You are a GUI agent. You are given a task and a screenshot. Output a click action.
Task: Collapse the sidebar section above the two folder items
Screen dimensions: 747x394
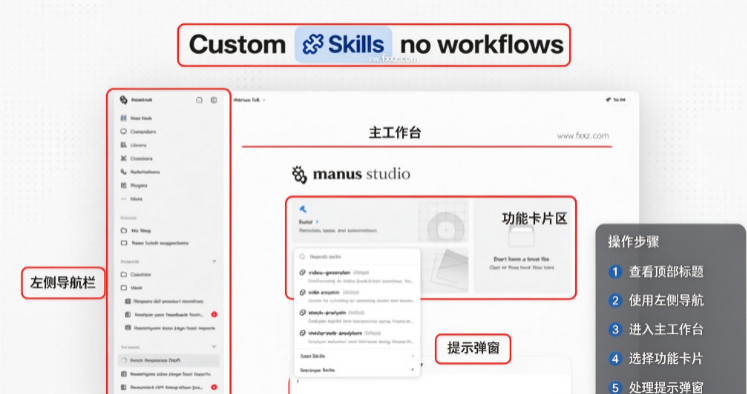pos(214,261)
